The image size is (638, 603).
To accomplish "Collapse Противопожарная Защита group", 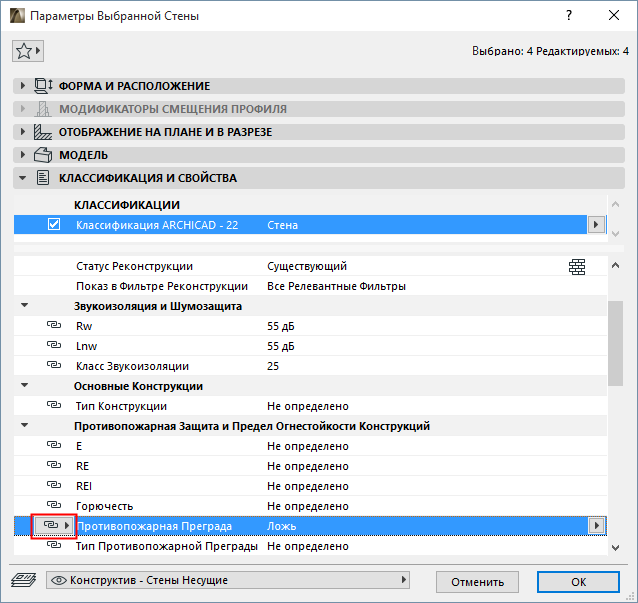I will coord(24,425).
